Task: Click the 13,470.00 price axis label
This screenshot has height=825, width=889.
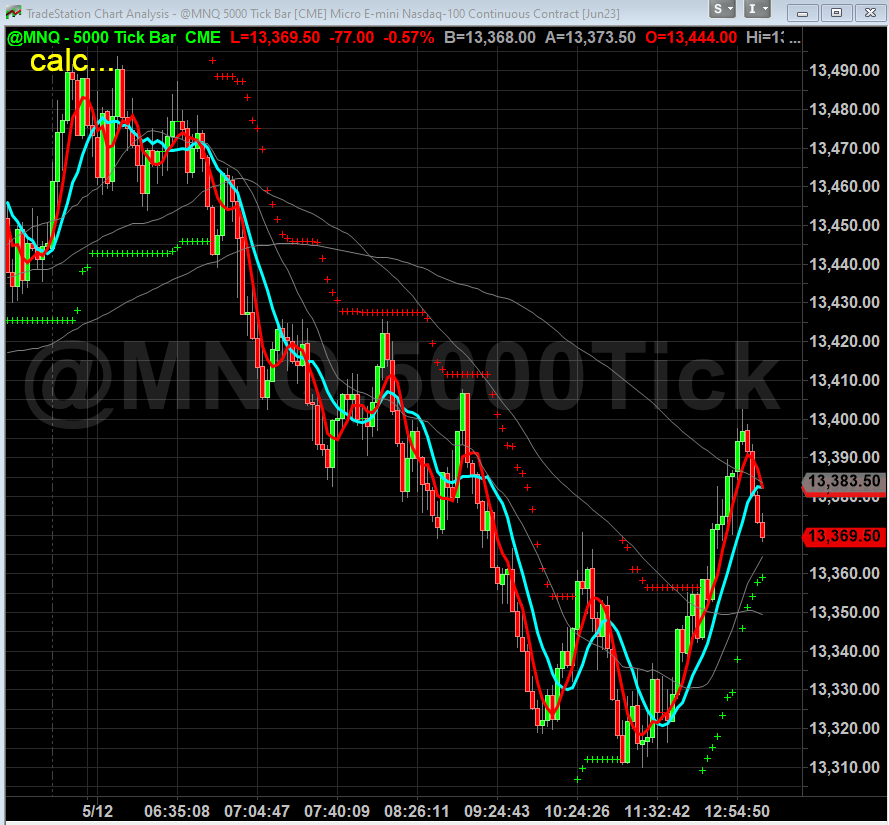Action: tap(844, 148)
